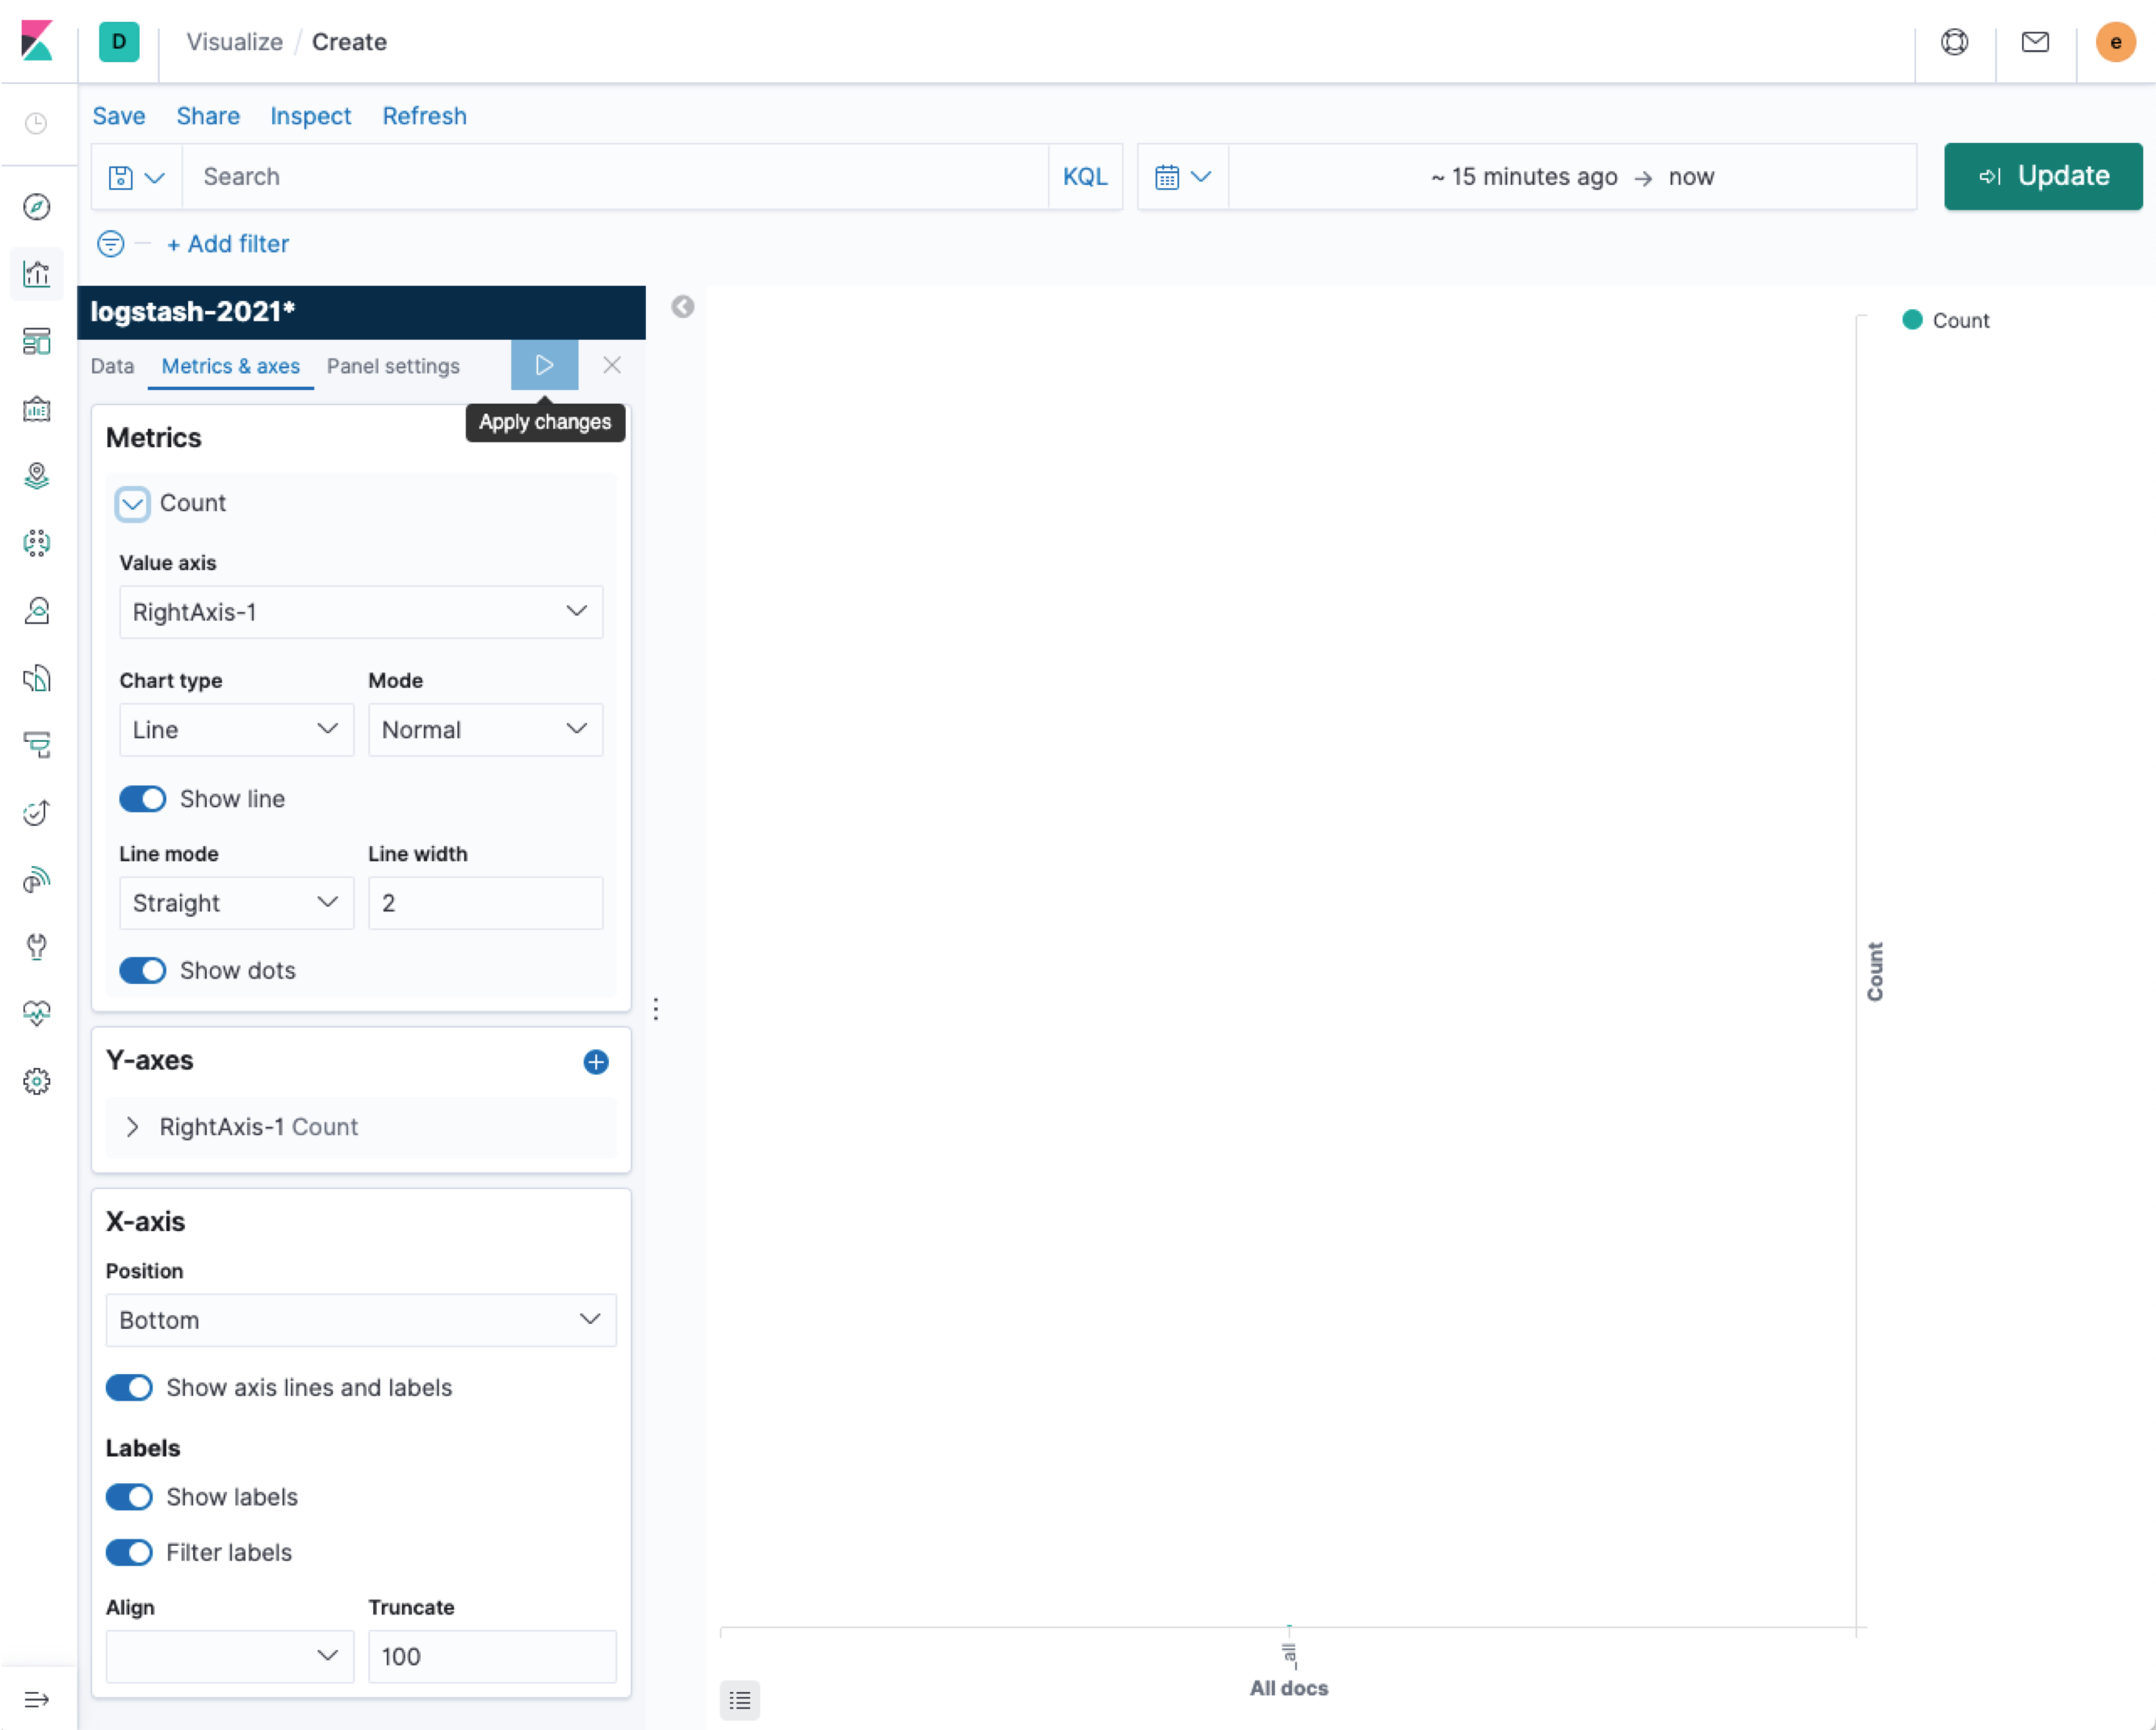Open the newsfeed mail icon in header
The width and height of the screenshot is (2156, 1730).
pyautogui.click(x=2035, y=42)
